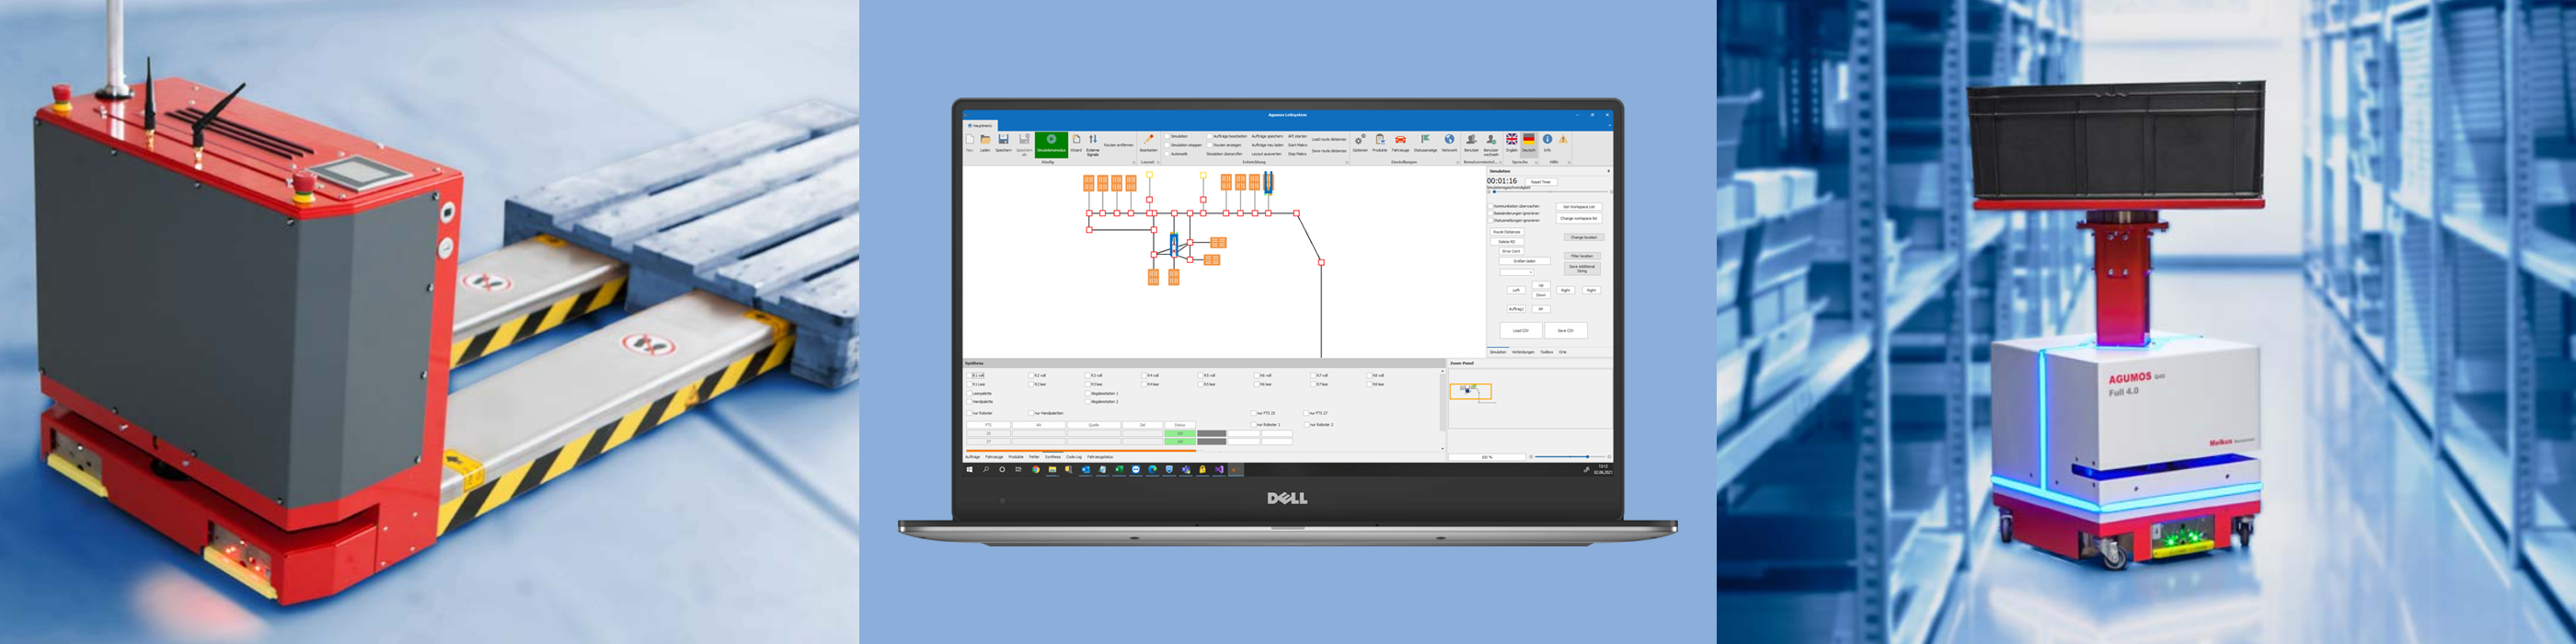Toggle the Aufträge bearbeiten checkbox
The height and width of the screenshot is (644, 2576).
pos(1209,137)
